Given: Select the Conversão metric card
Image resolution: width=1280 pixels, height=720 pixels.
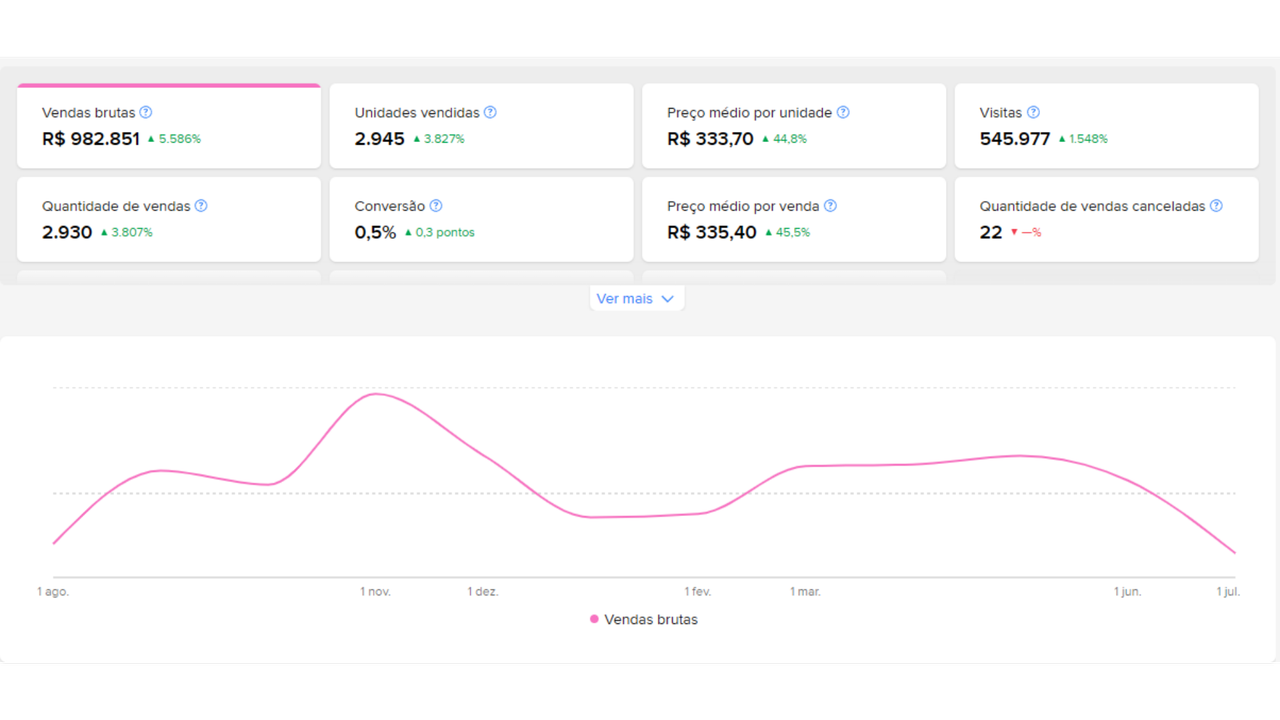Looking at the screenshot, I should coord(481,219).
